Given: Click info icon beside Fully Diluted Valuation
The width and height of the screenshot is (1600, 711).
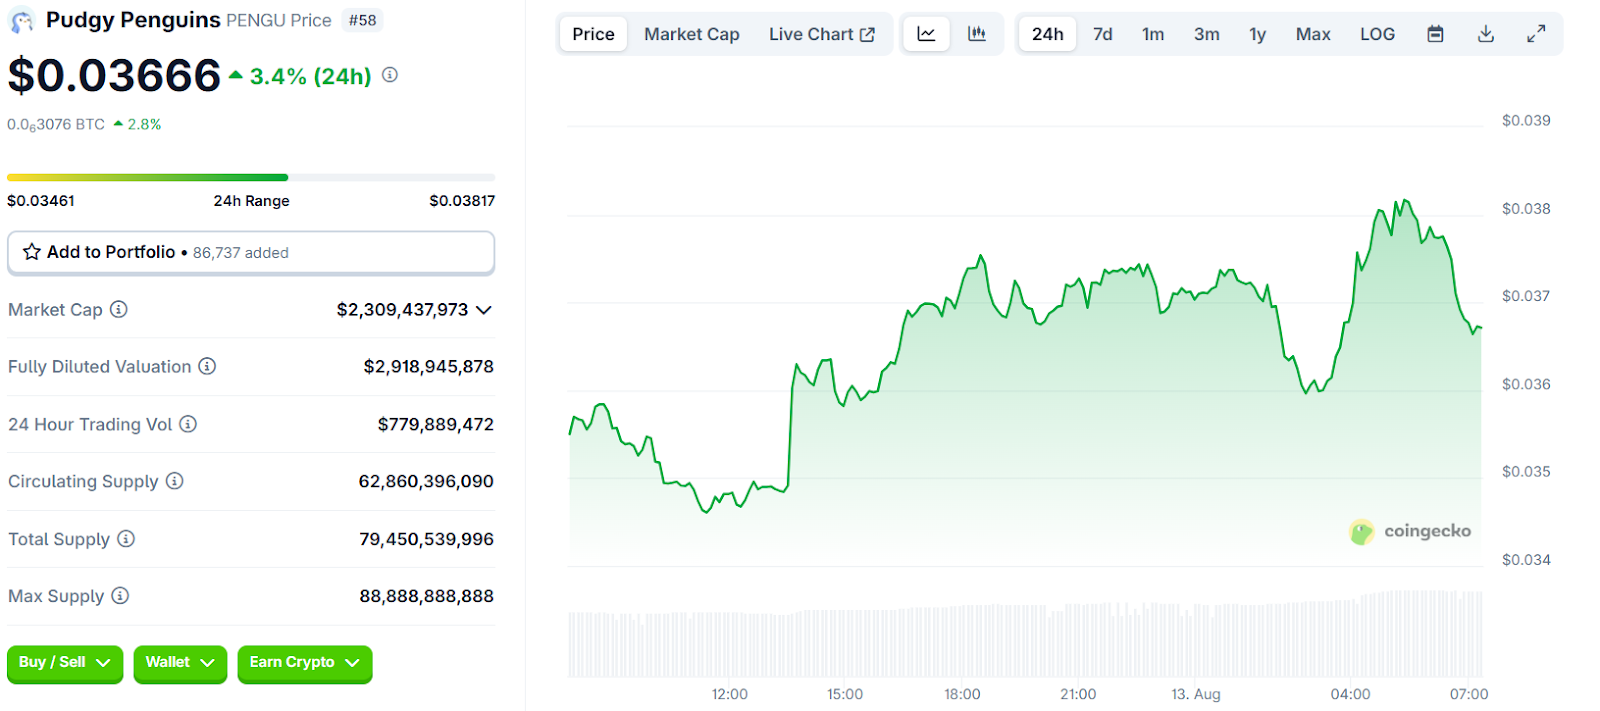Looking at the screenshot, I should coord(207,366).
